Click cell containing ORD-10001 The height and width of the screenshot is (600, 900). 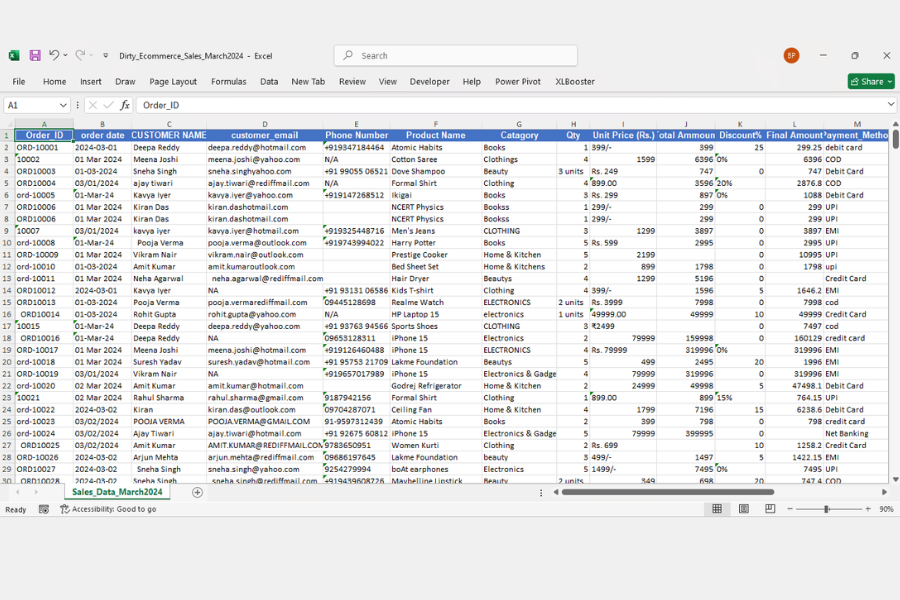tap(44, 148)
